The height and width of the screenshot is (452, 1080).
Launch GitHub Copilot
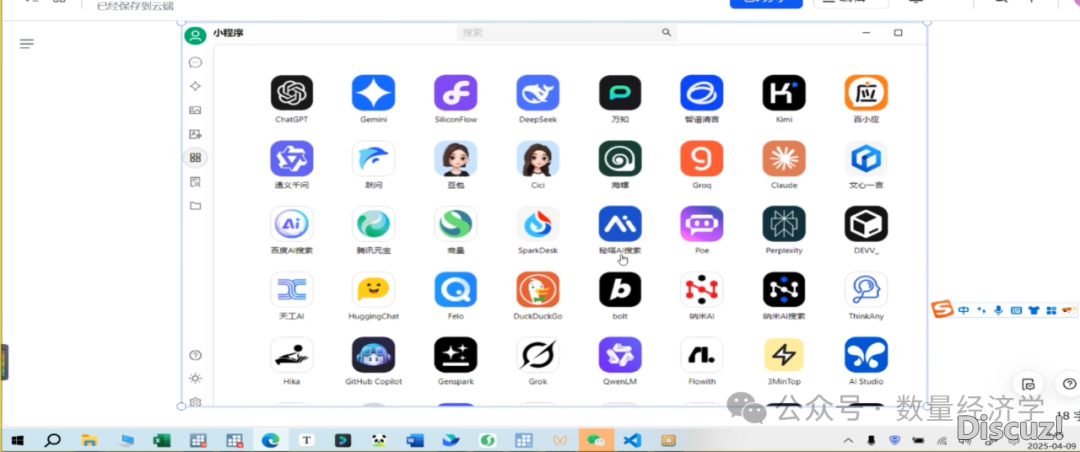pos(373,355)
